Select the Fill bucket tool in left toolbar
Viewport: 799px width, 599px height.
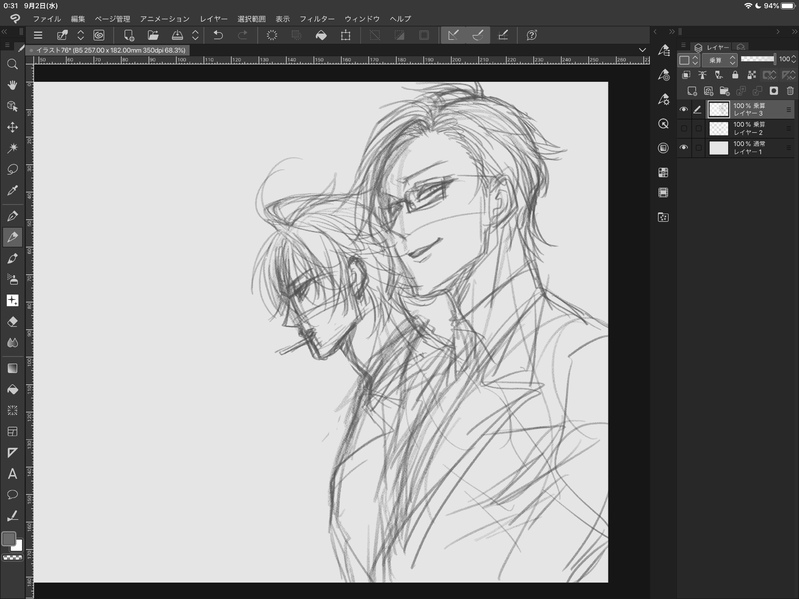pos(12,390)
